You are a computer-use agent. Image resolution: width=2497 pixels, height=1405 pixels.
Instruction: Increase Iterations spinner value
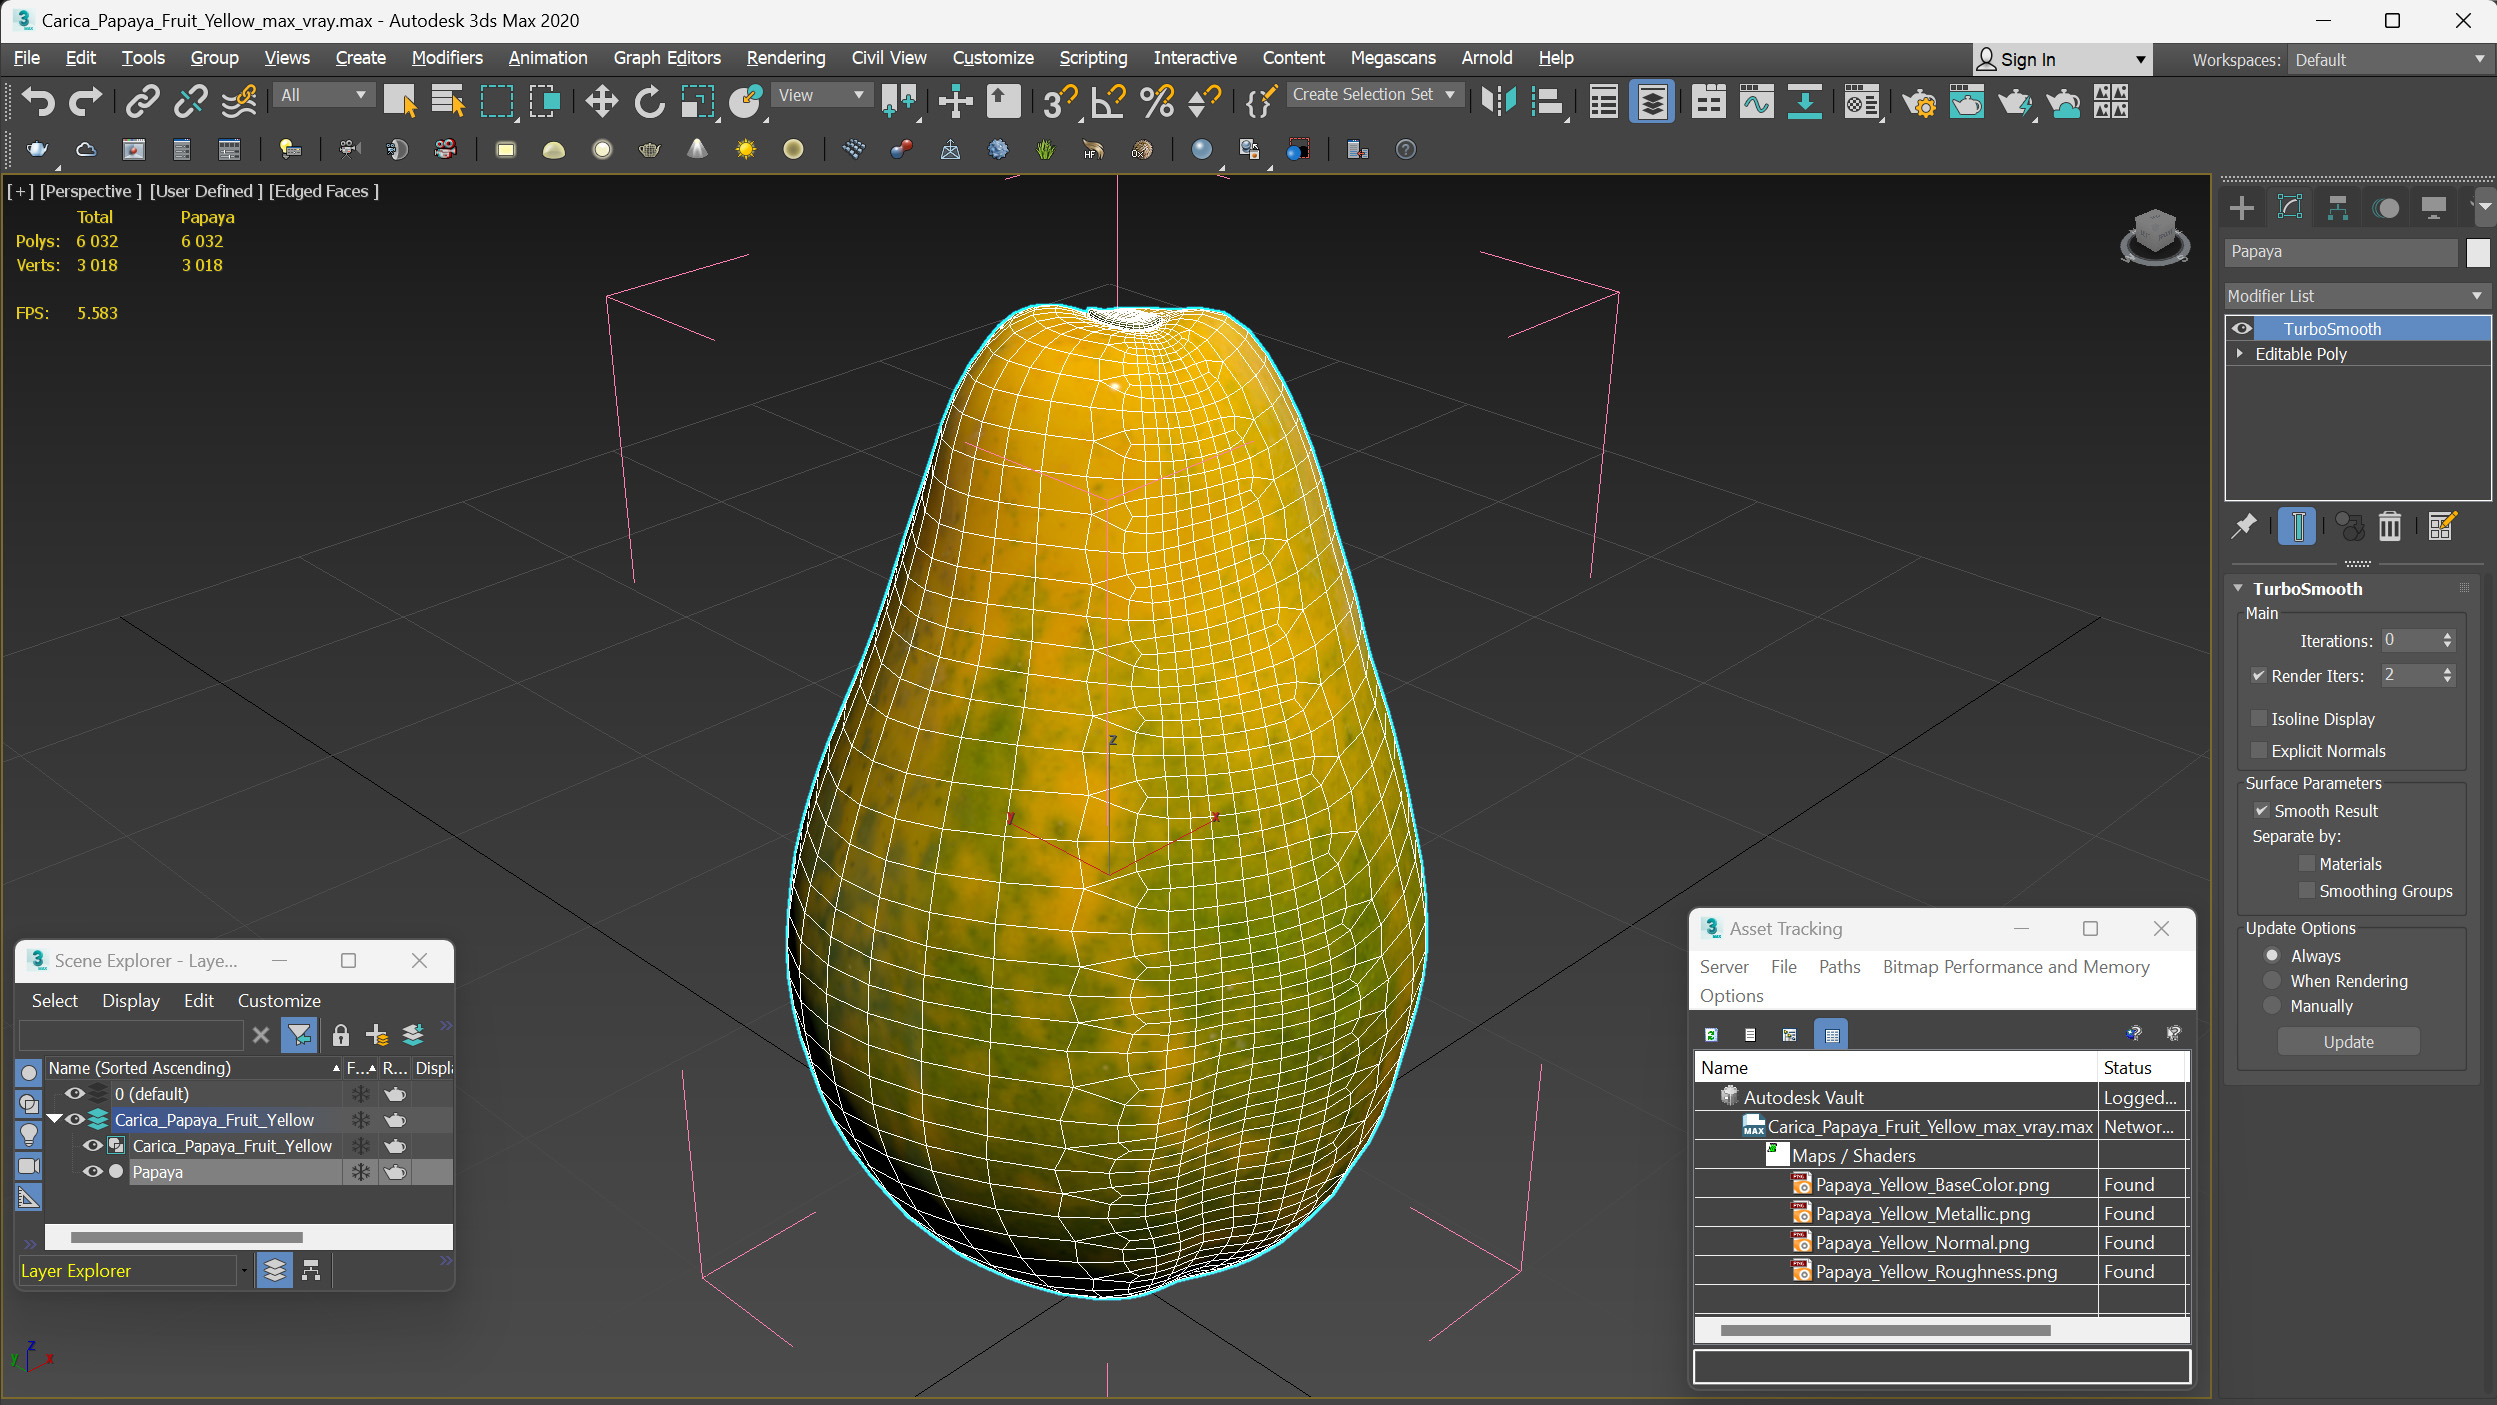pyautogui.click(x=2447, y=635)
